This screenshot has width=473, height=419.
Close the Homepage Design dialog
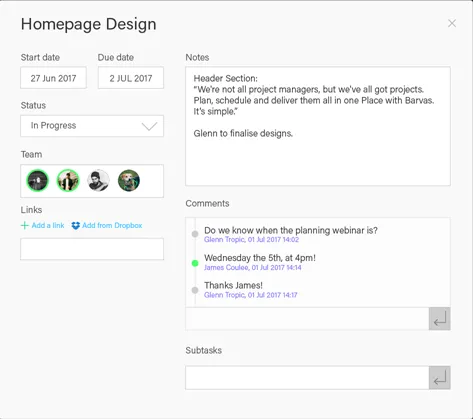point(452,23)
